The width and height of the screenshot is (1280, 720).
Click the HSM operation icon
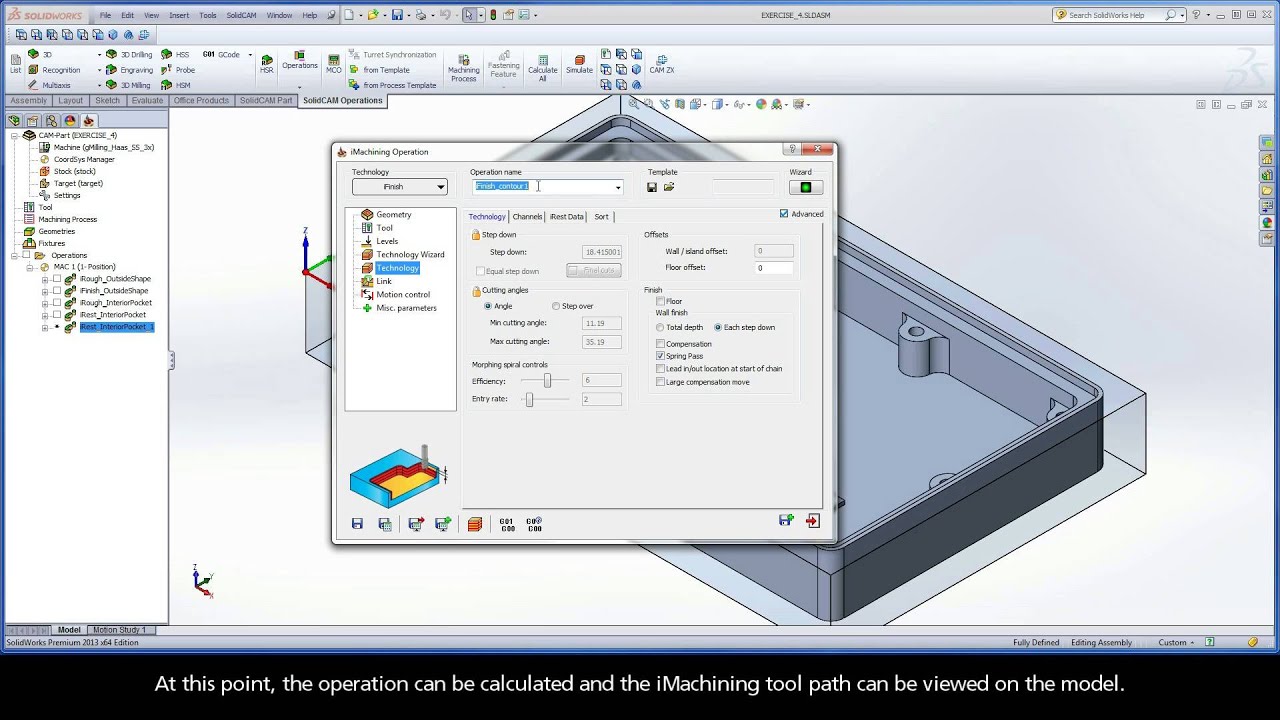coord(167,85)
